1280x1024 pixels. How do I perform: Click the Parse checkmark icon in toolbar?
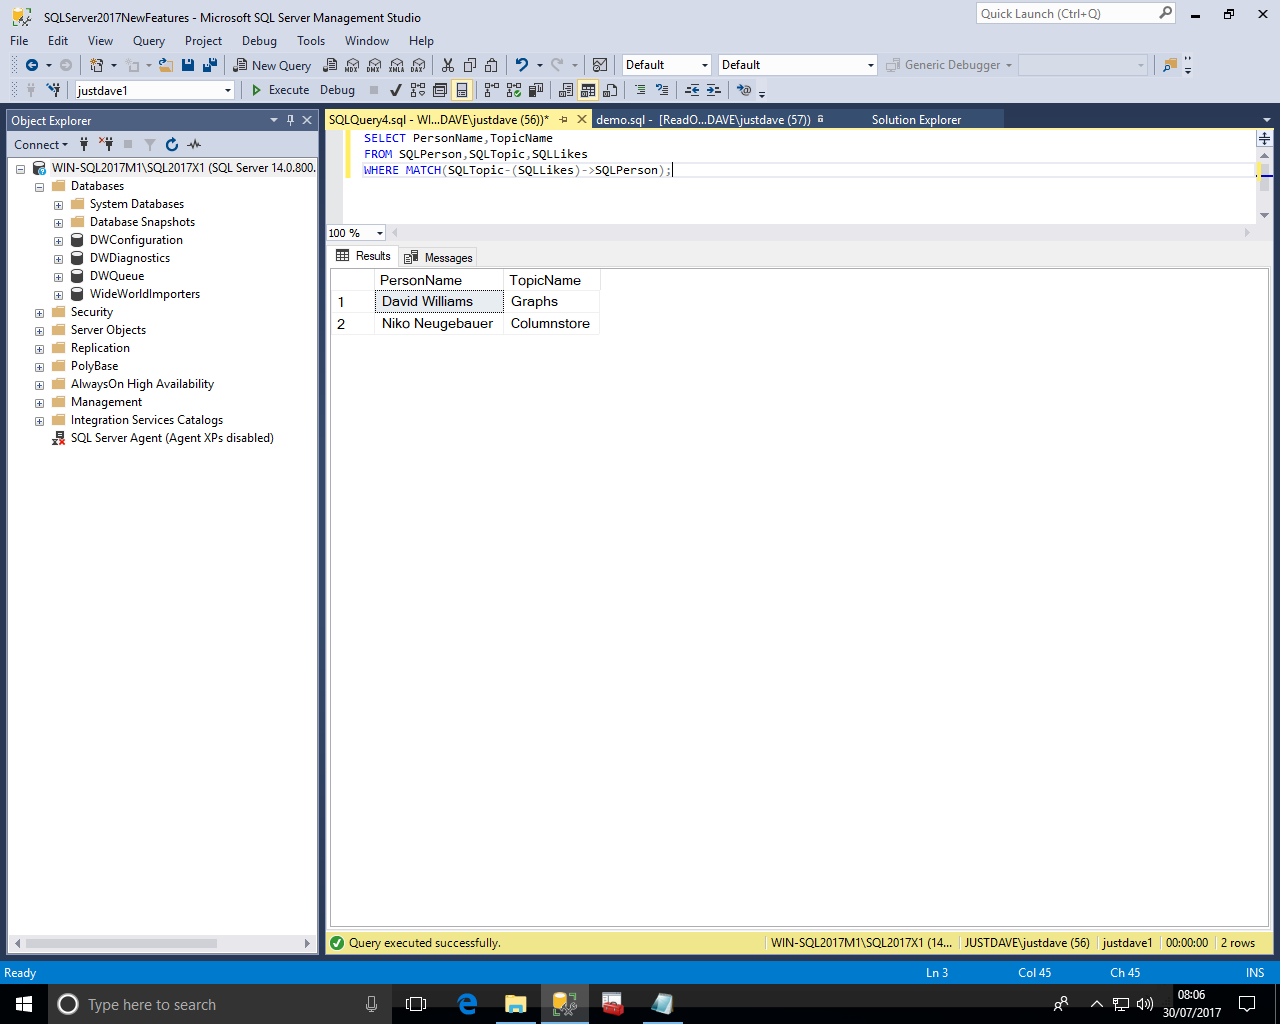click(396, 90)
